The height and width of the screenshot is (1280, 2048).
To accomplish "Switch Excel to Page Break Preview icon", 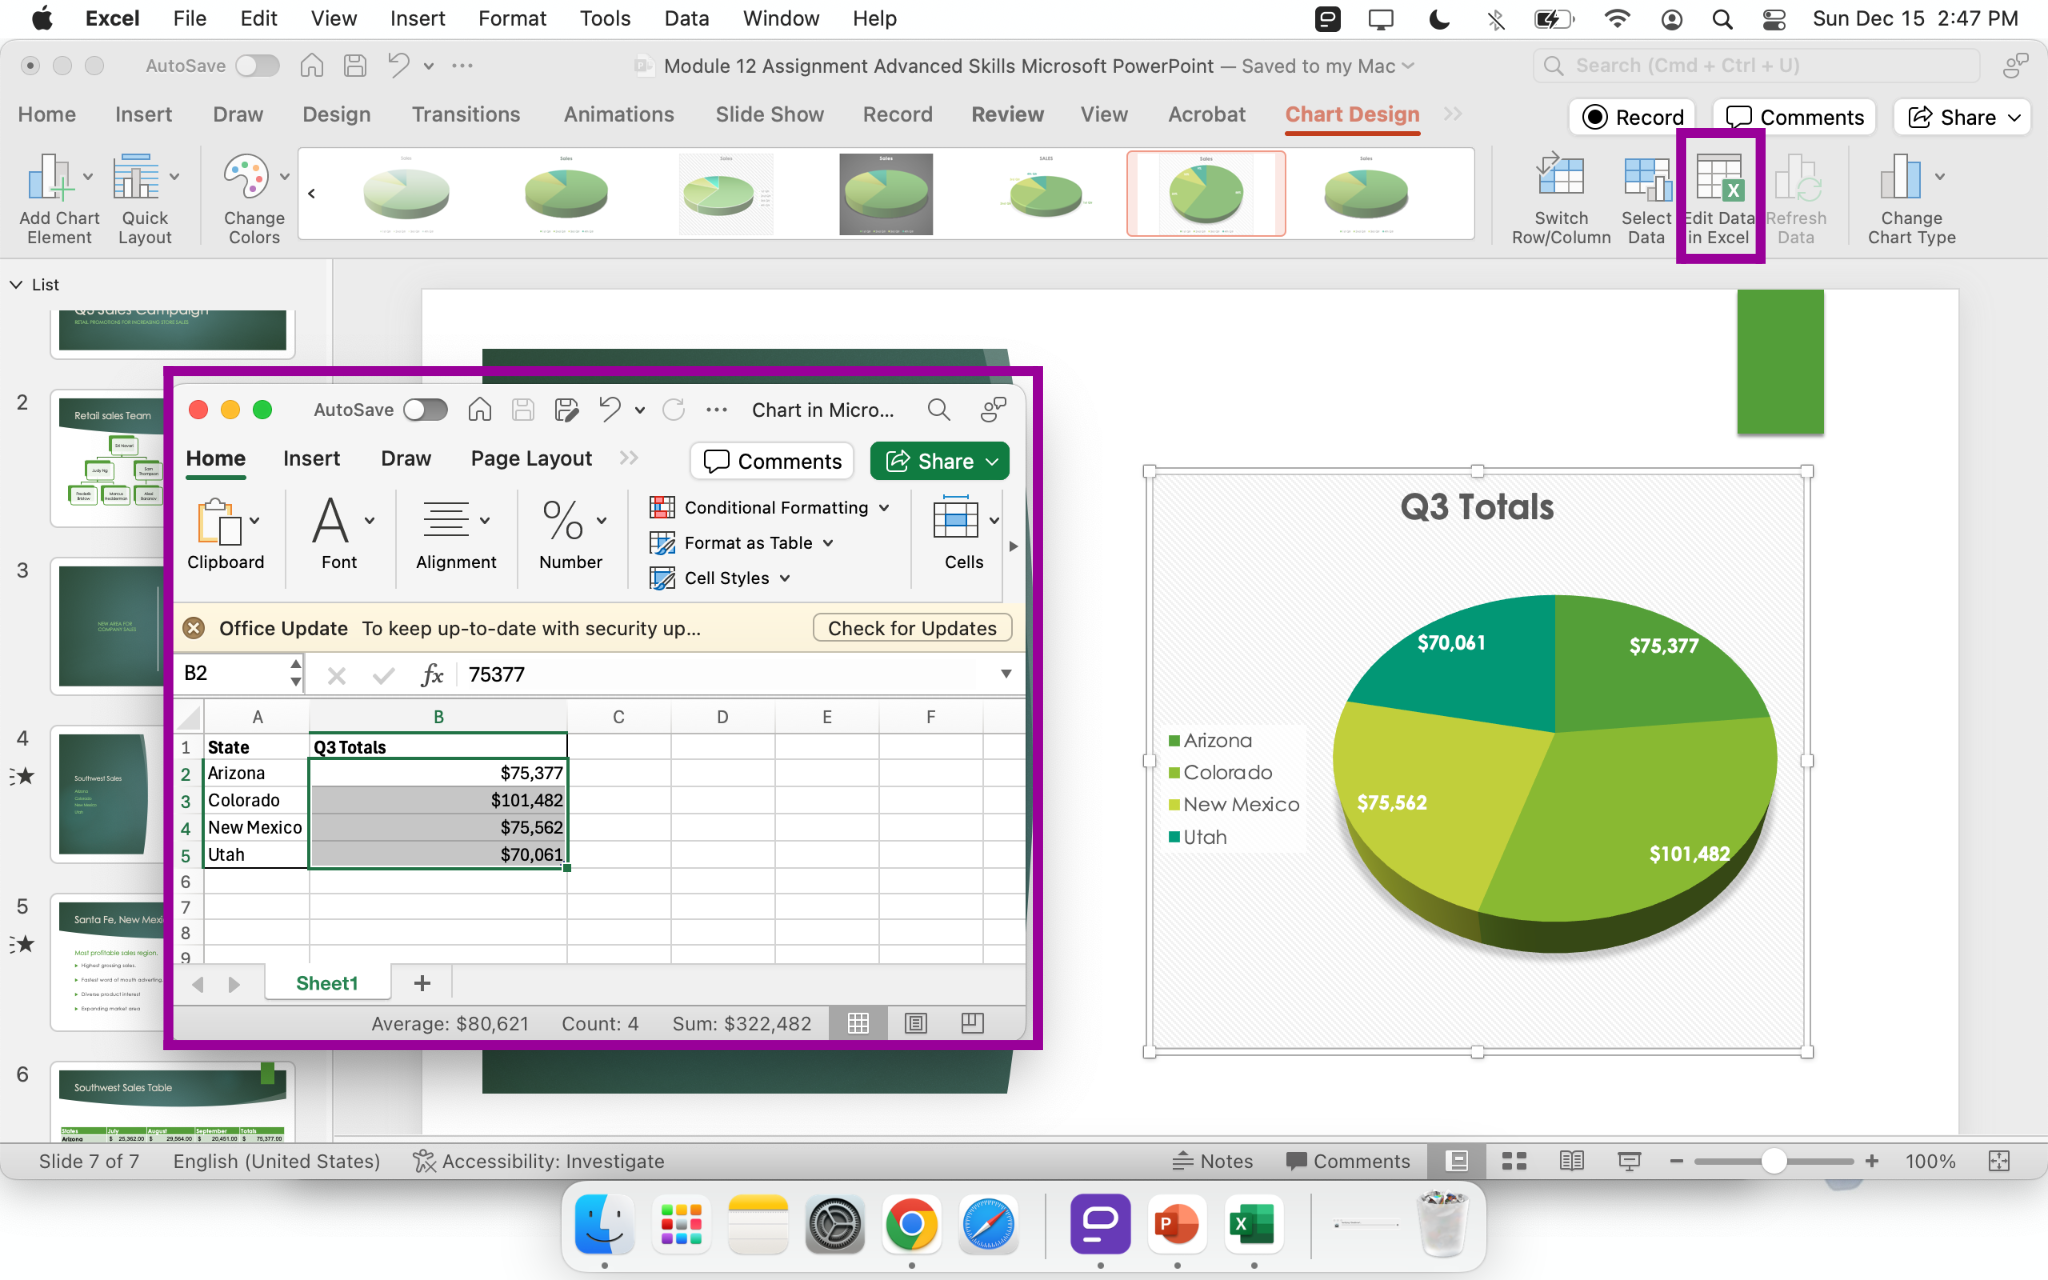I will pyautogui.click(x=972, y=1023).
